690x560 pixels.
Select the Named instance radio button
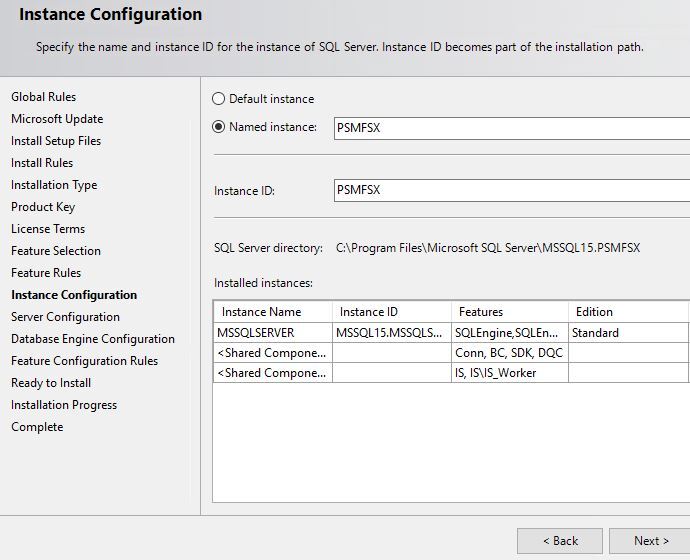click(219, 127)
